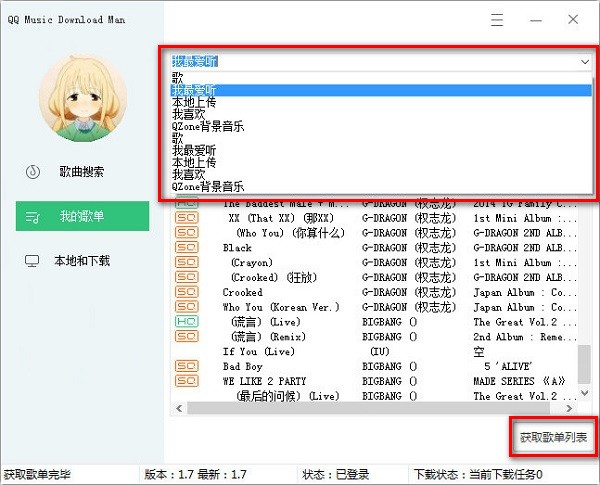Click the monitor icon beside 本地和下载
Screen dimensions: 600x485
(33, 261)
